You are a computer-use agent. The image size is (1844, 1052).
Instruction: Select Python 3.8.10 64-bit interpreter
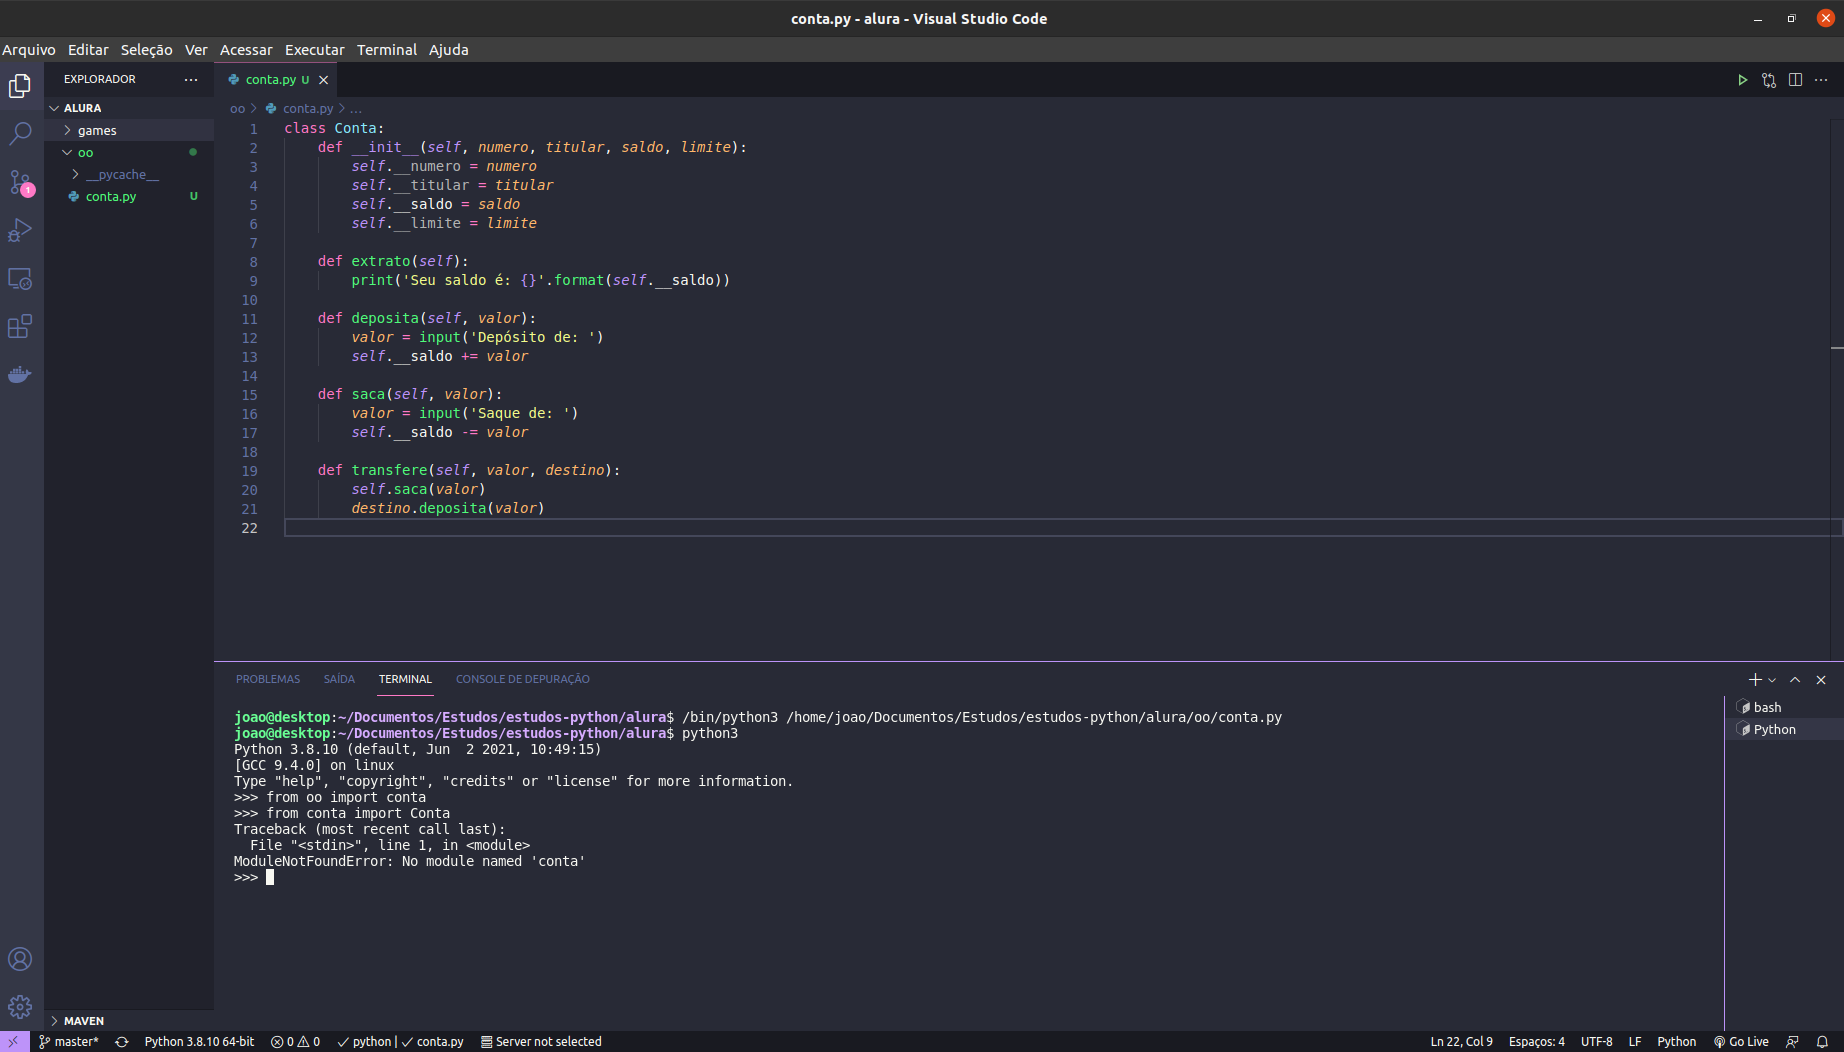199,1041
